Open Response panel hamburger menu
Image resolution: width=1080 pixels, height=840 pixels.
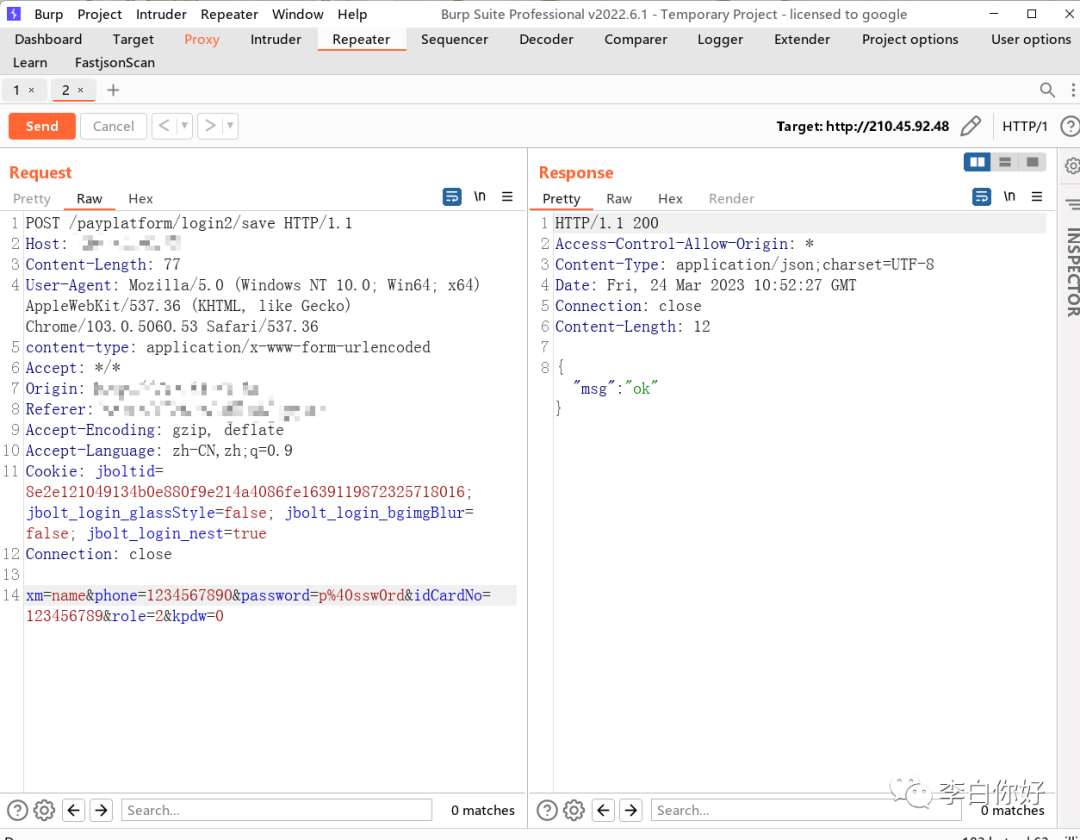1037,197
